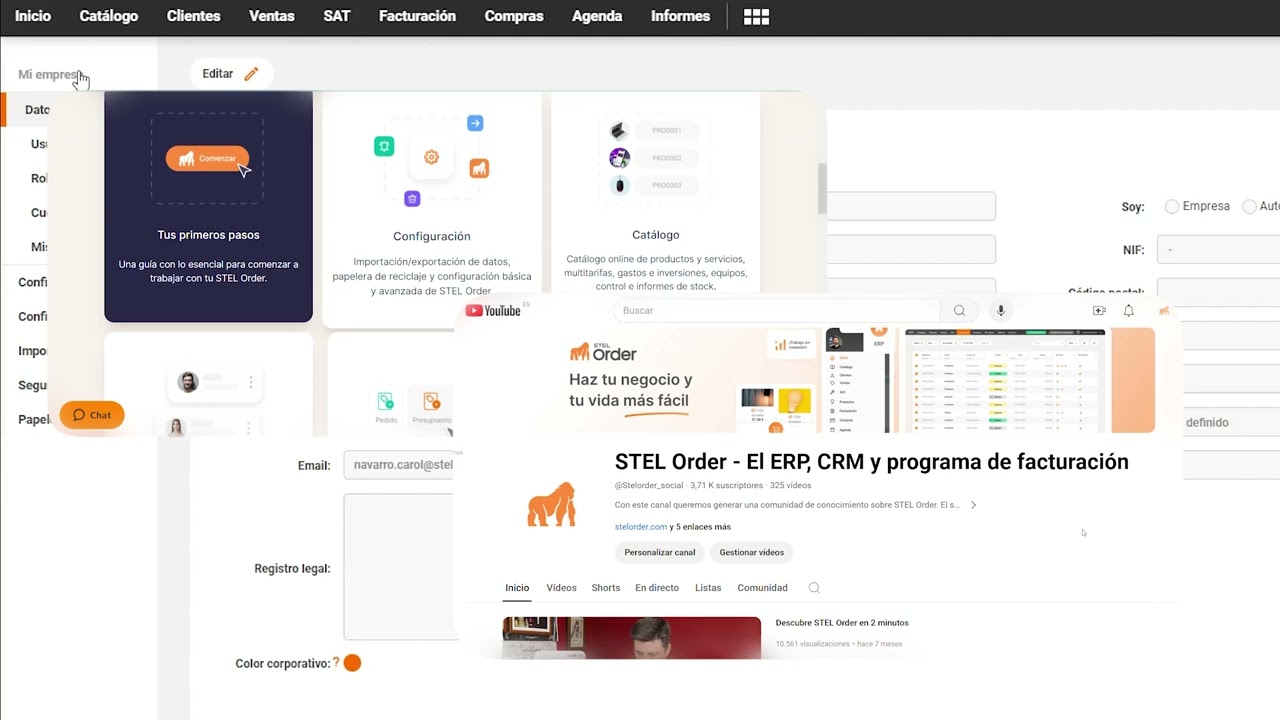Screen dimensions: 1280x720
Task: Click the PRO0003 product row
Action: 654,185
